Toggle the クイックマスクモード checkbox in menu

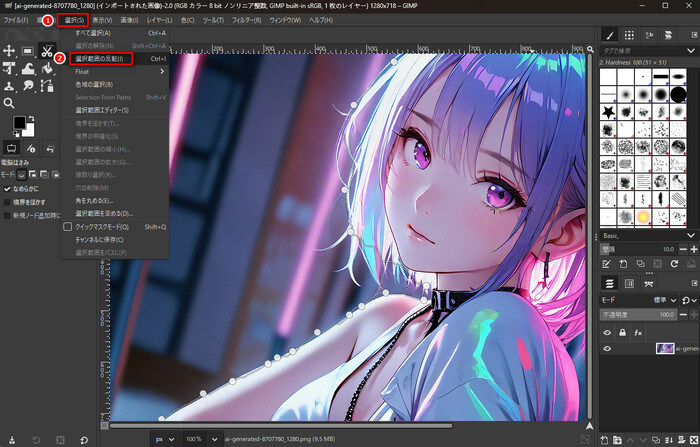67,227
